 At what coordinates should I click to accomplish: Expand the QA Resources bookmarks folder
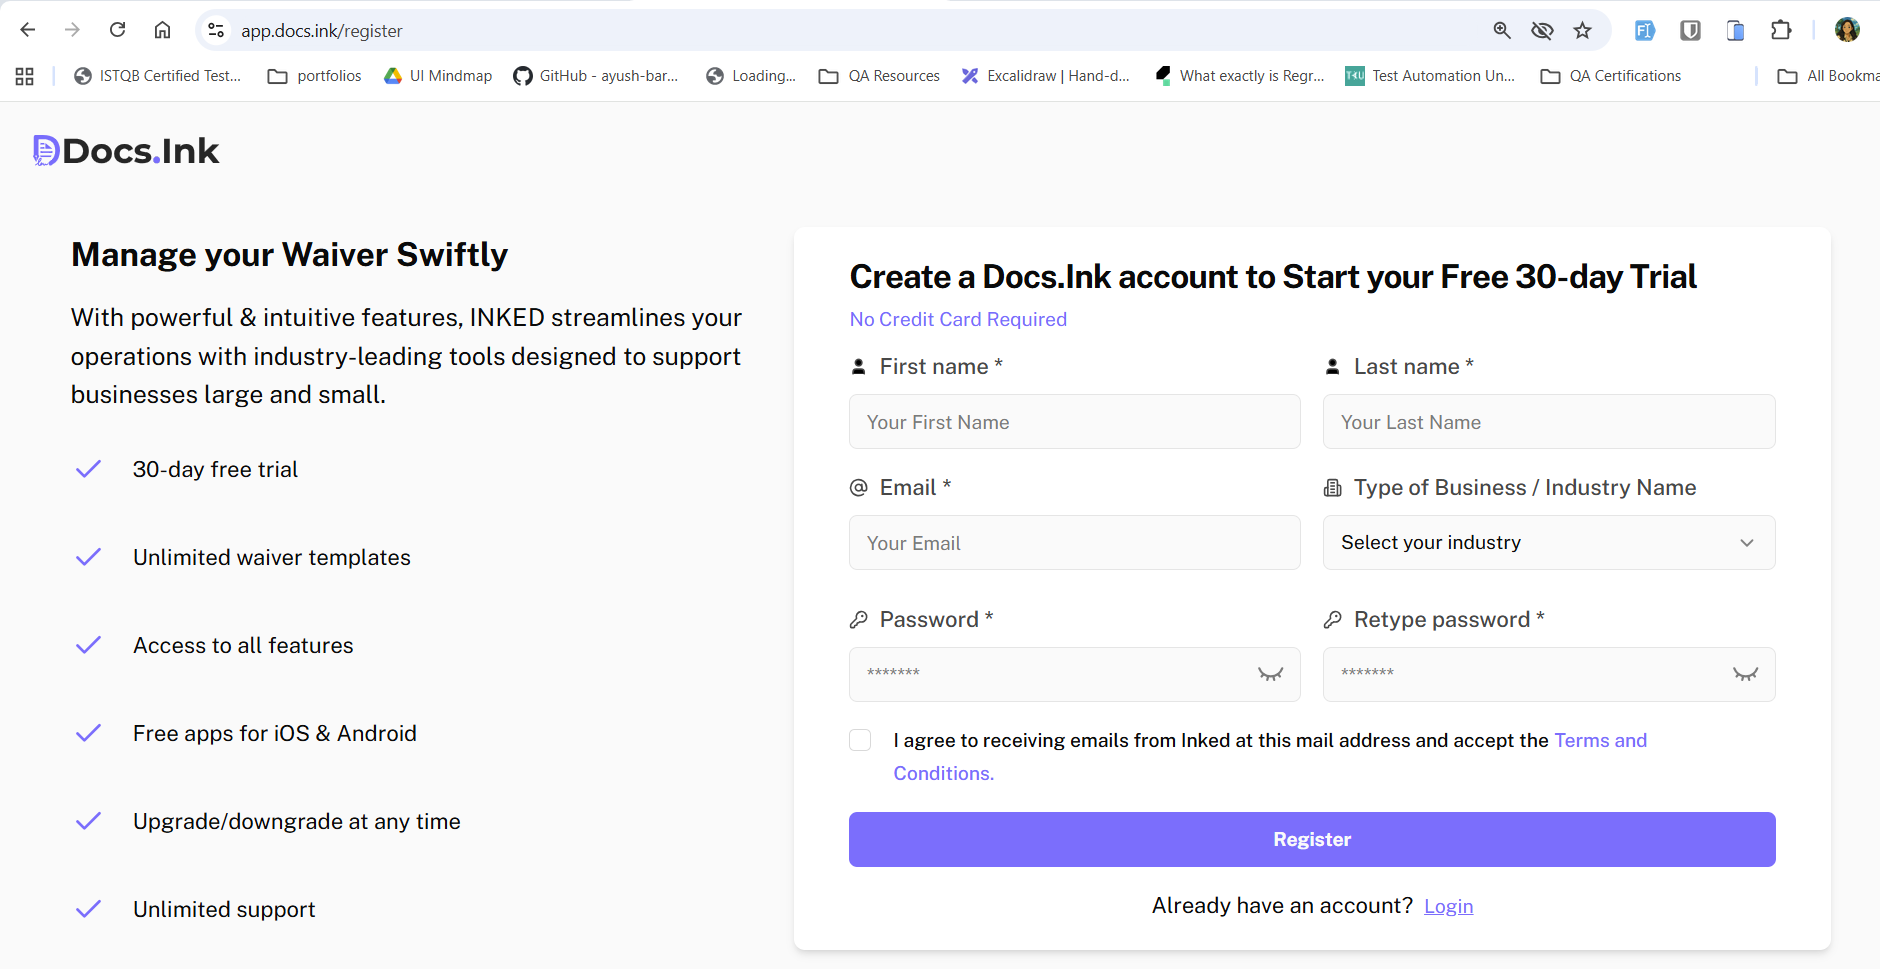tap(879, 76)
